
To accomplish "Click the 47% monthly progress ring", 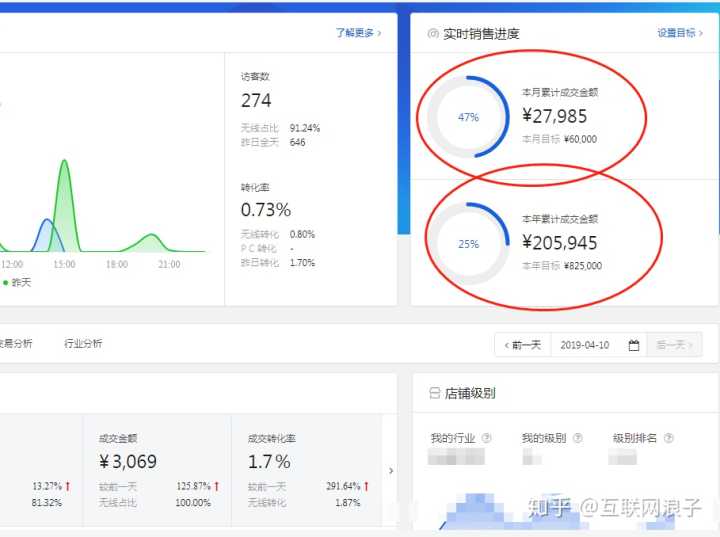I will [468, 117].
